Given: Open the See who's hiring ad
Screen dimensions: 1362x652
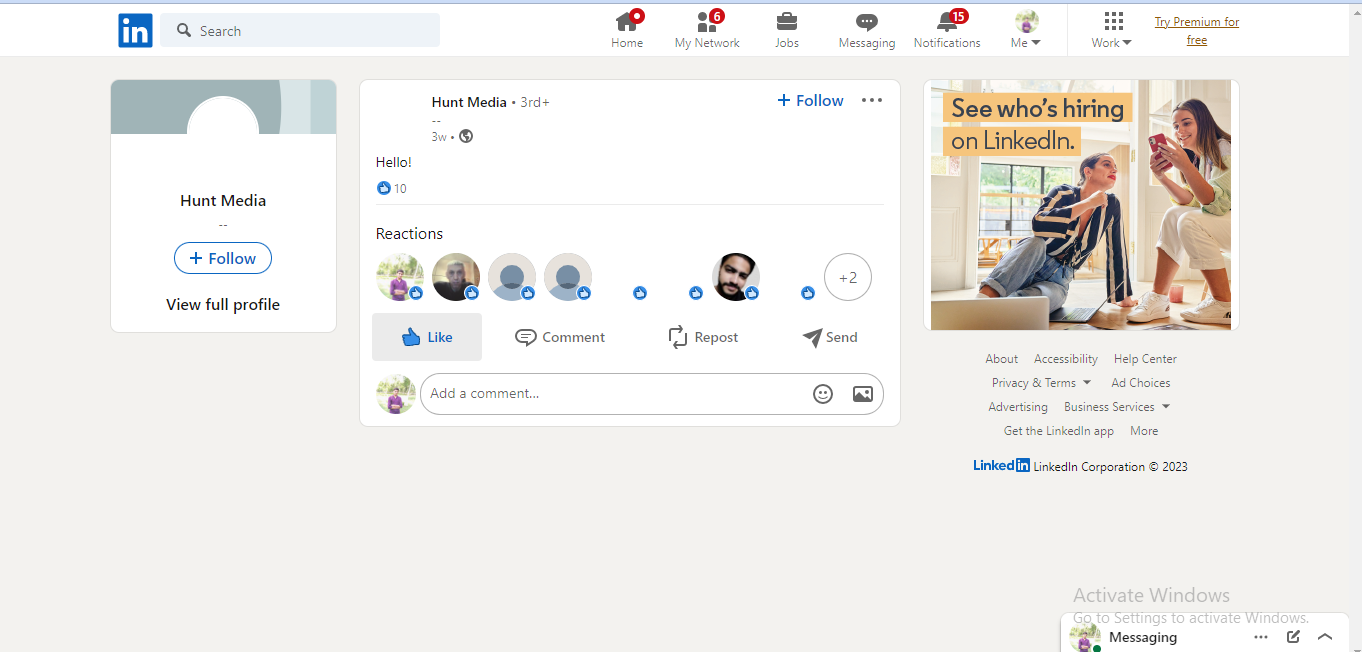Looking at the screenshot, I should coord(1081,205).
